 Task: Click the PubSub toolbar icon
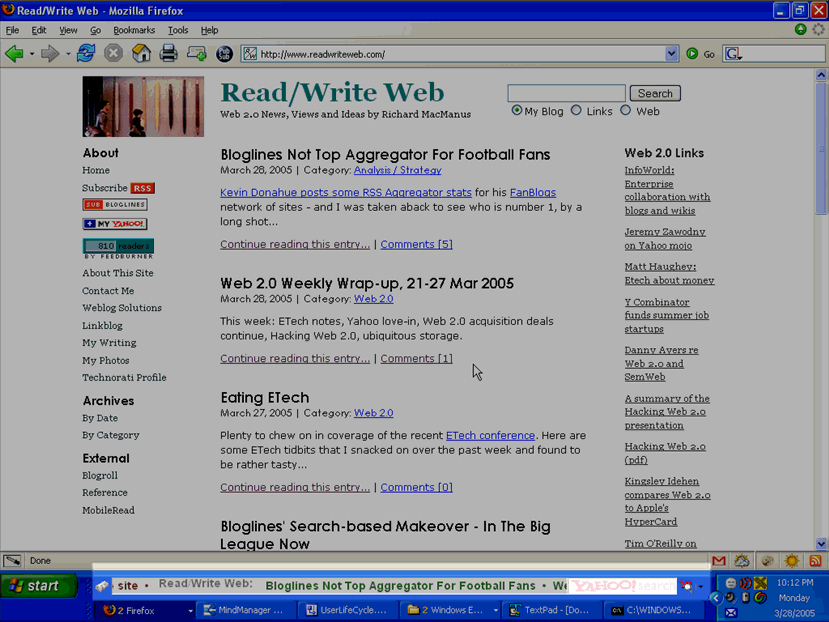click(224, 53)
